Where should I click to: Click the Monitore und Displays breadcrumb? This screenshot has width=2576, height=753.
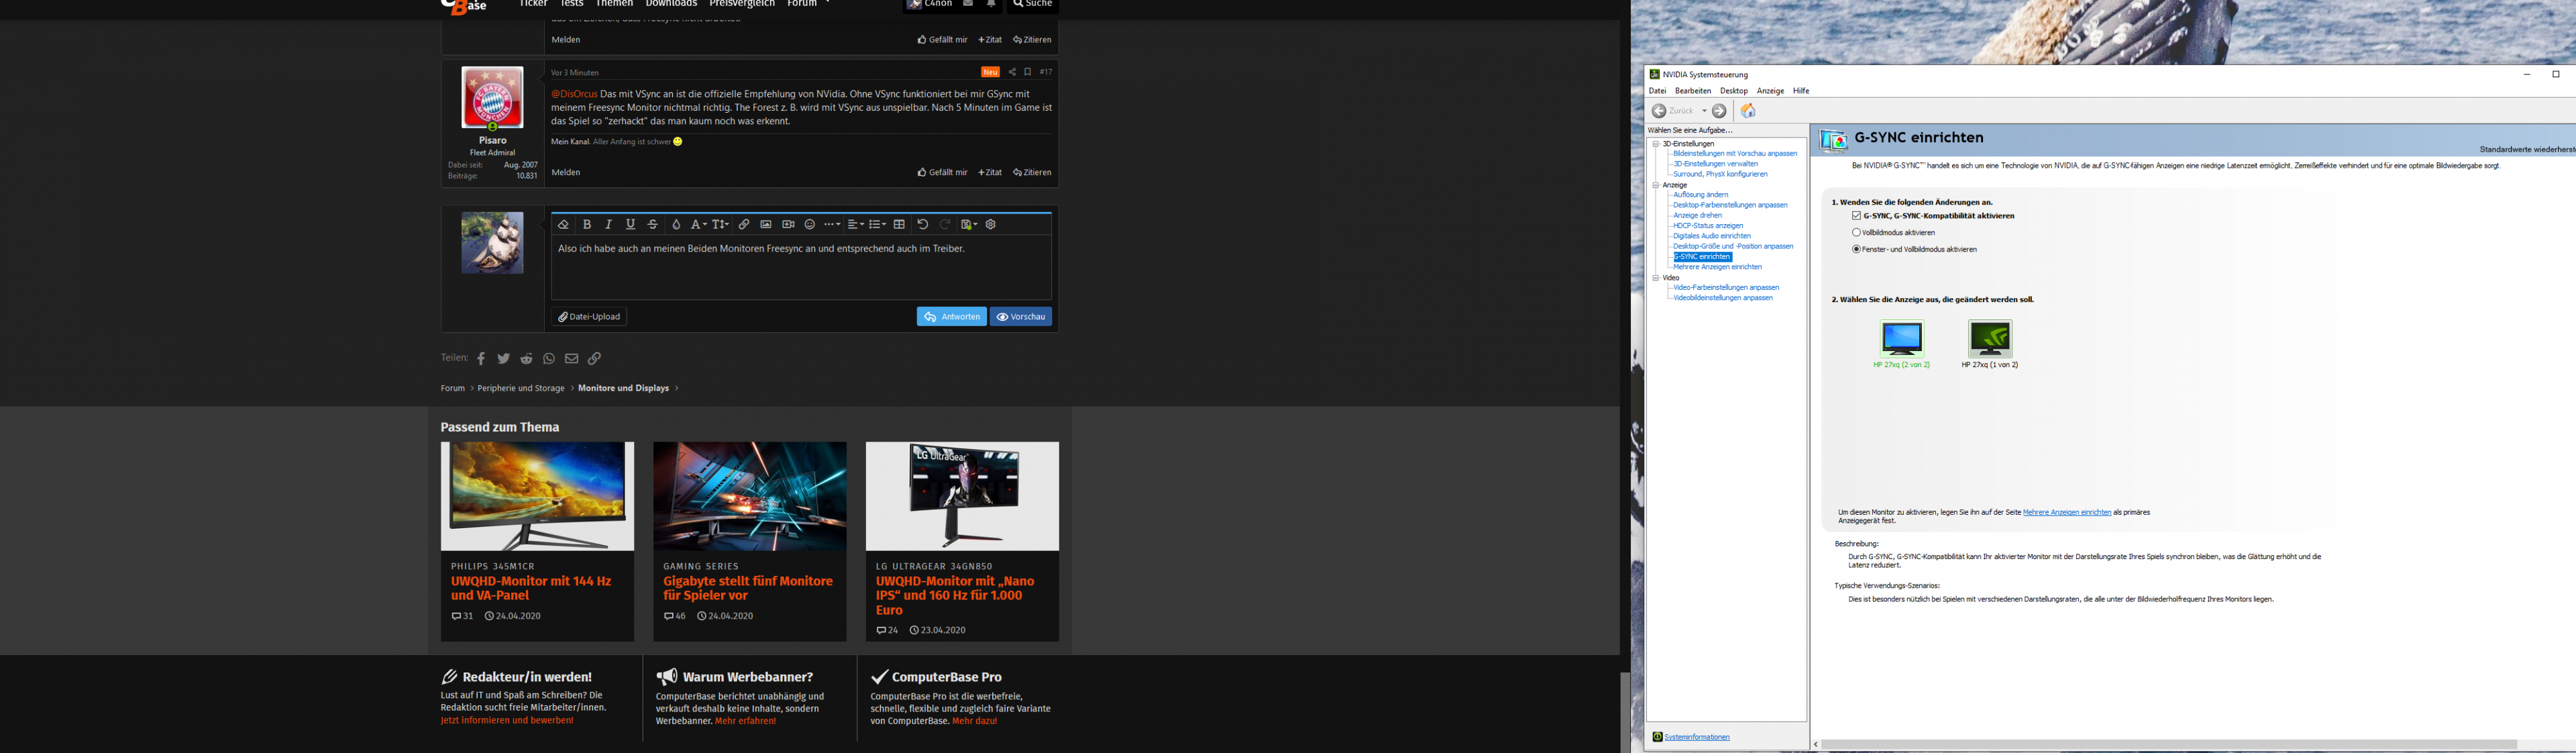(x=623, y=389)
